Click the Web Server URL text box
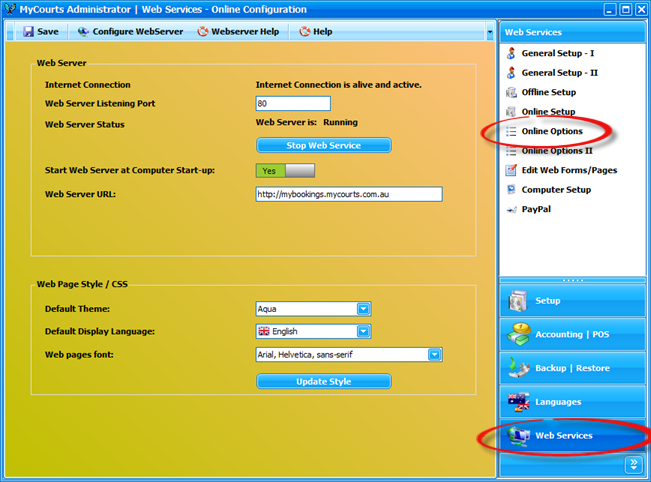Viewport: 651px width, 482px height. tap(348, 194)
